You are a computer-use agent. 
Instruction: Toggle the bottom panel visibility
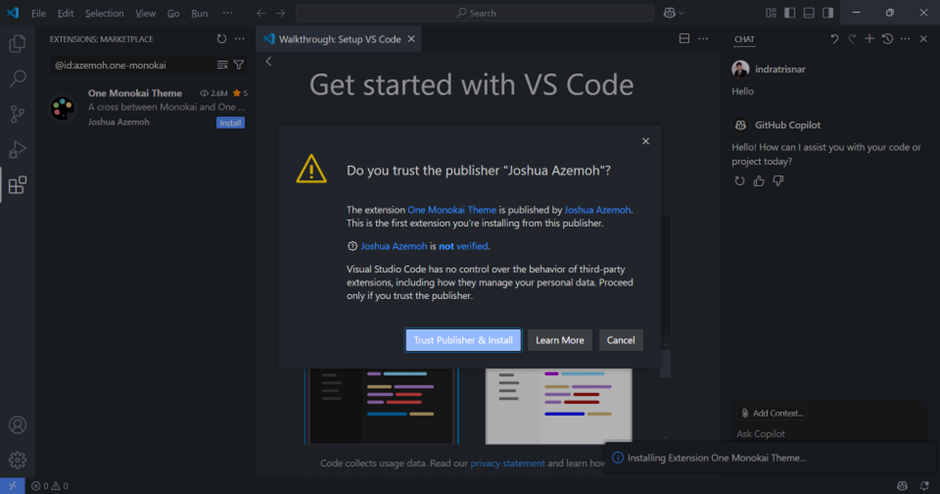pyautogui.click(x=809, y=13)
